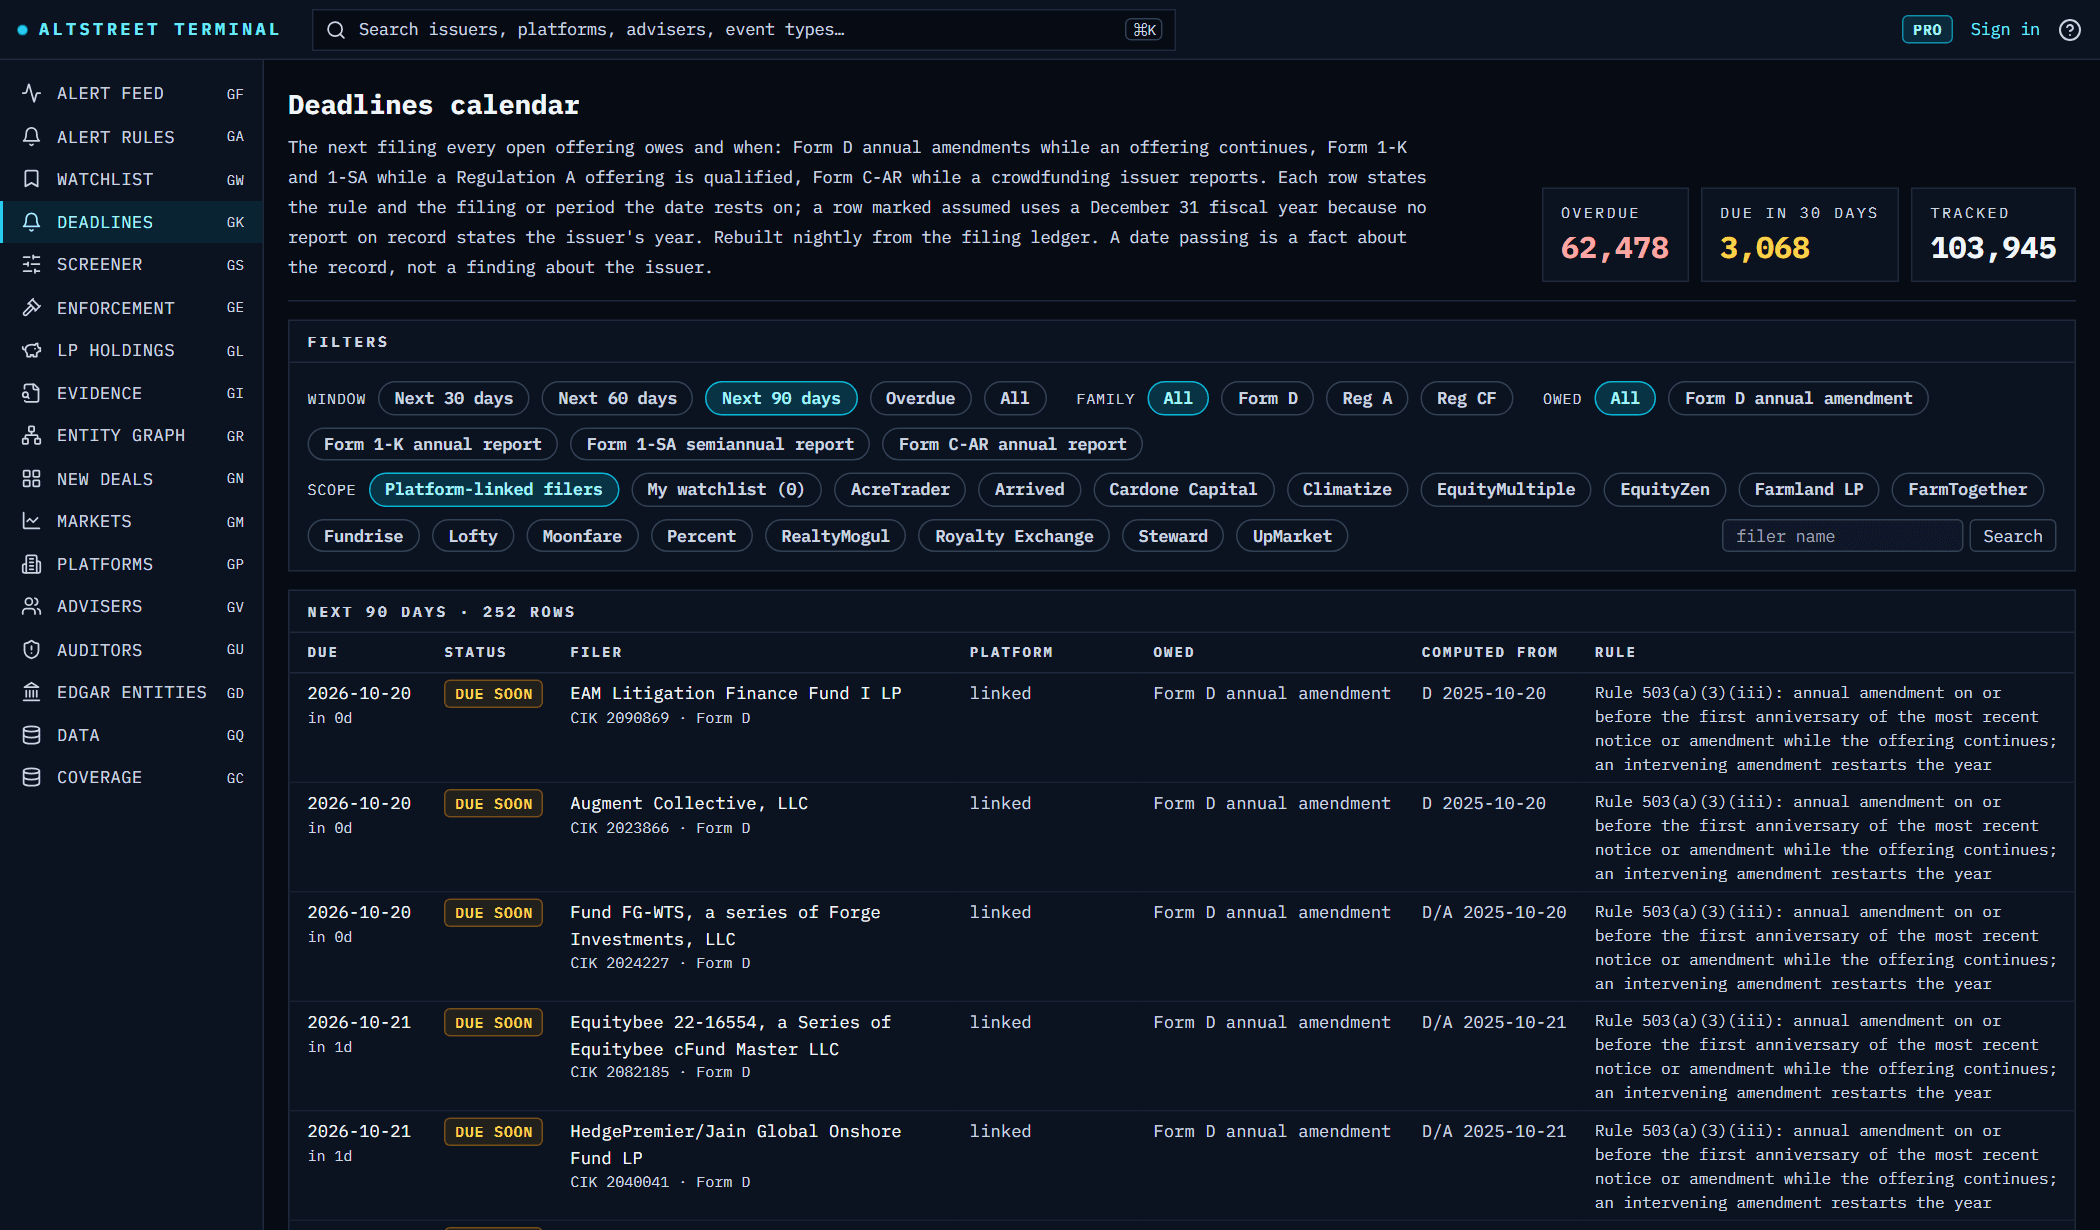Viewport: 2100px width, 1230px height.
Task: Click the COMPUTED FROM column header
Action: coord(1490,652)
